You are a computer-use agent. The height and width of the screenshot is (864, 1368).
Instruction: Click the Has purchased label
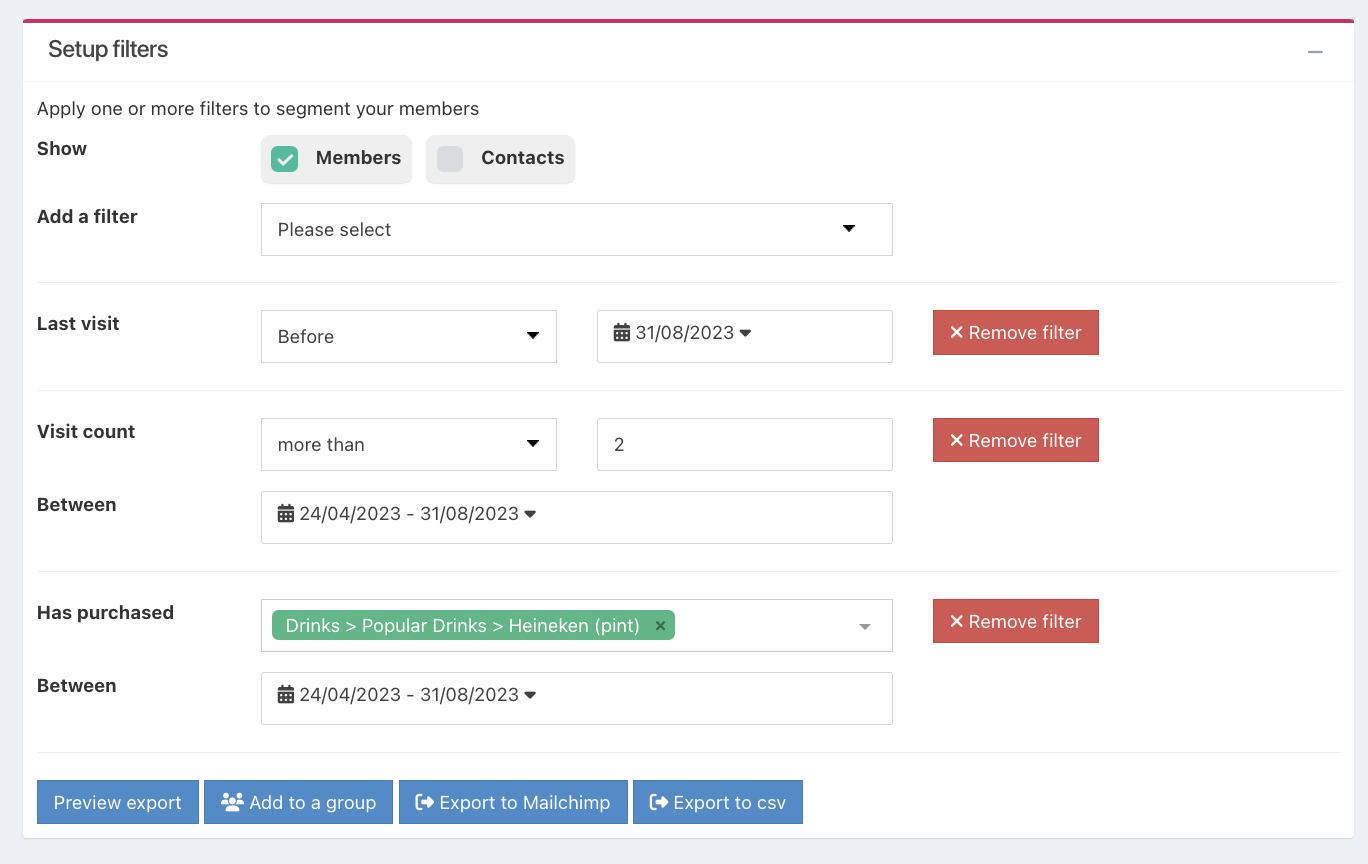point(105,613)
